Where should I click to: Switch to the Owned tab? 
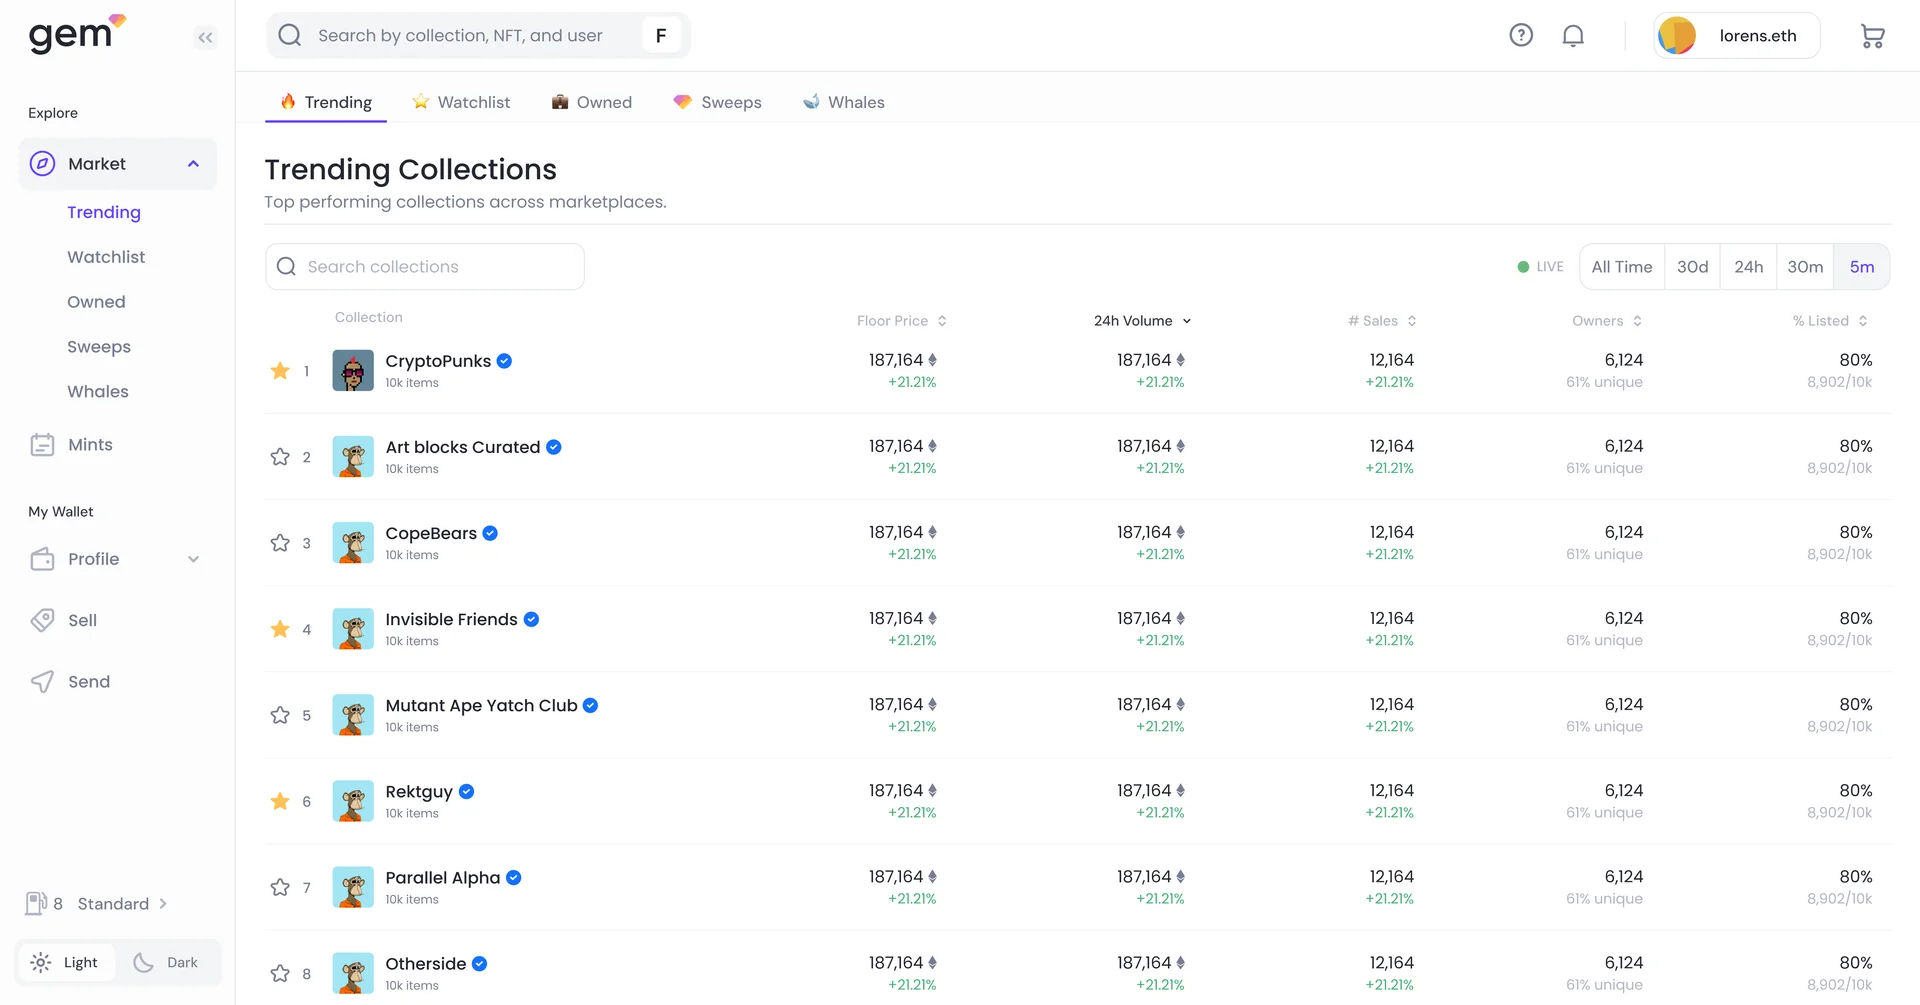tap(592, 102)
